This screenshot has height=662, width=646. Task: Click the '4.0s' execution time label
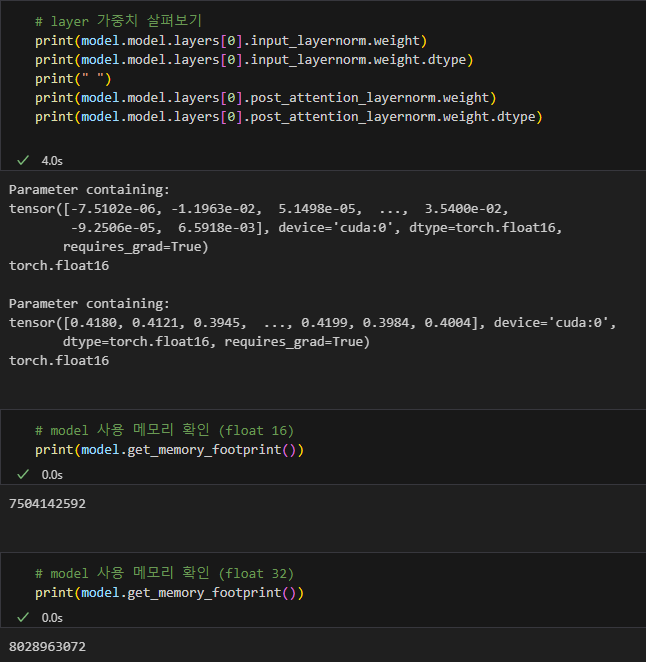tap(52, 161)
